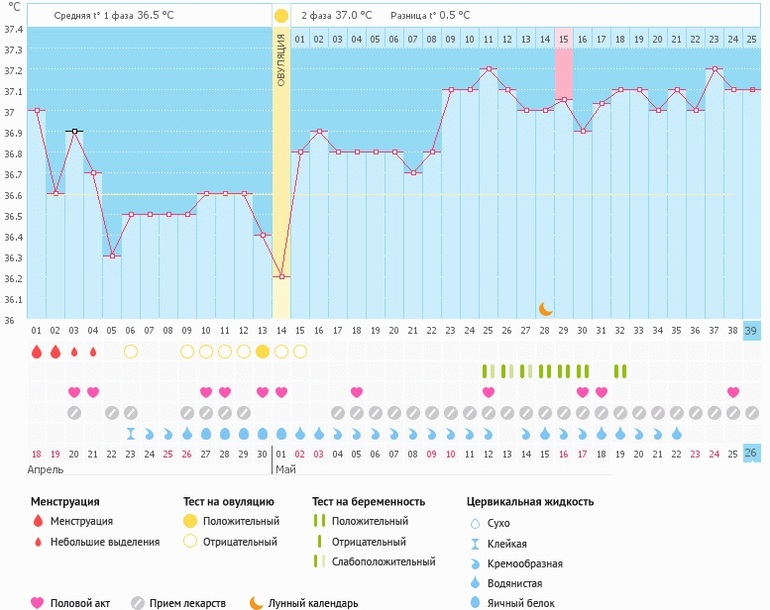Click the heart icon next to 'Половой акт'
The image size is (770, 610).
pos(38,603)
